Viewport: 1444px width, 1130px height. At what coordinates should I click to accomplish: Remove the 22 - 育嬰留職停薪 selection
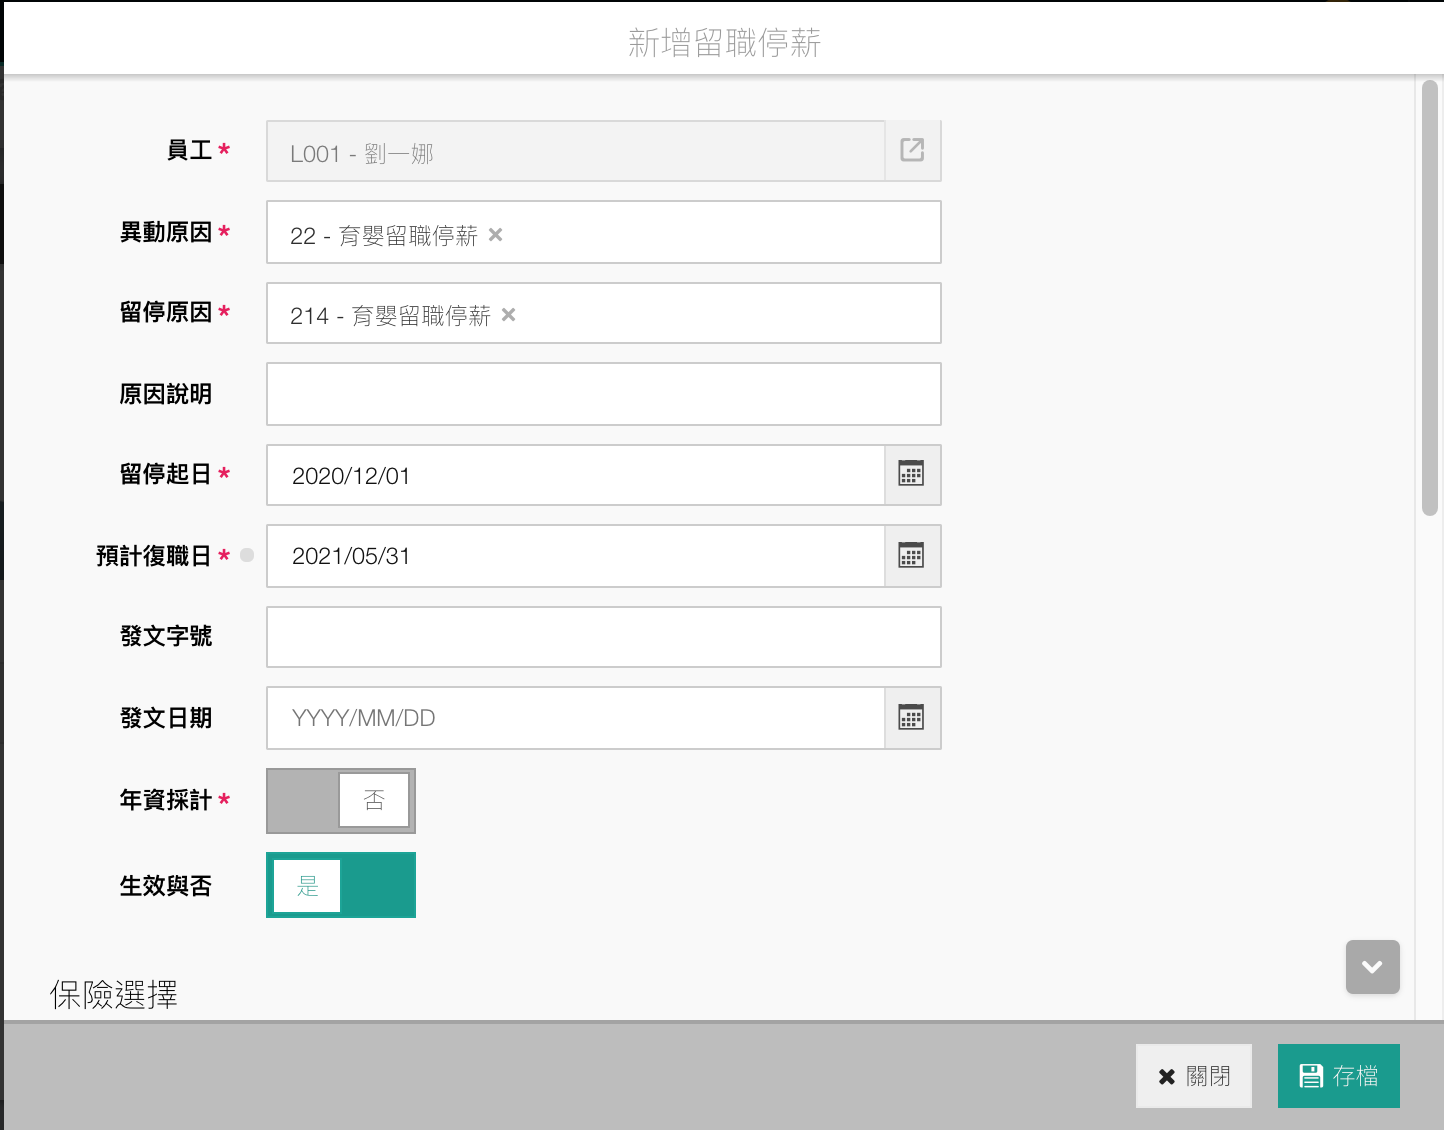click(496, 235)
